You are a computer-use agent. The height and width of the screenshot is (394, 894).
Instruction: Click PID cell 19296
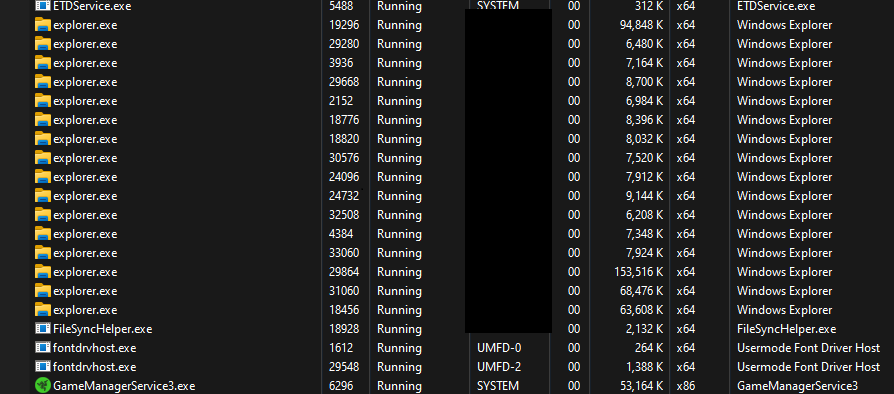344,25
